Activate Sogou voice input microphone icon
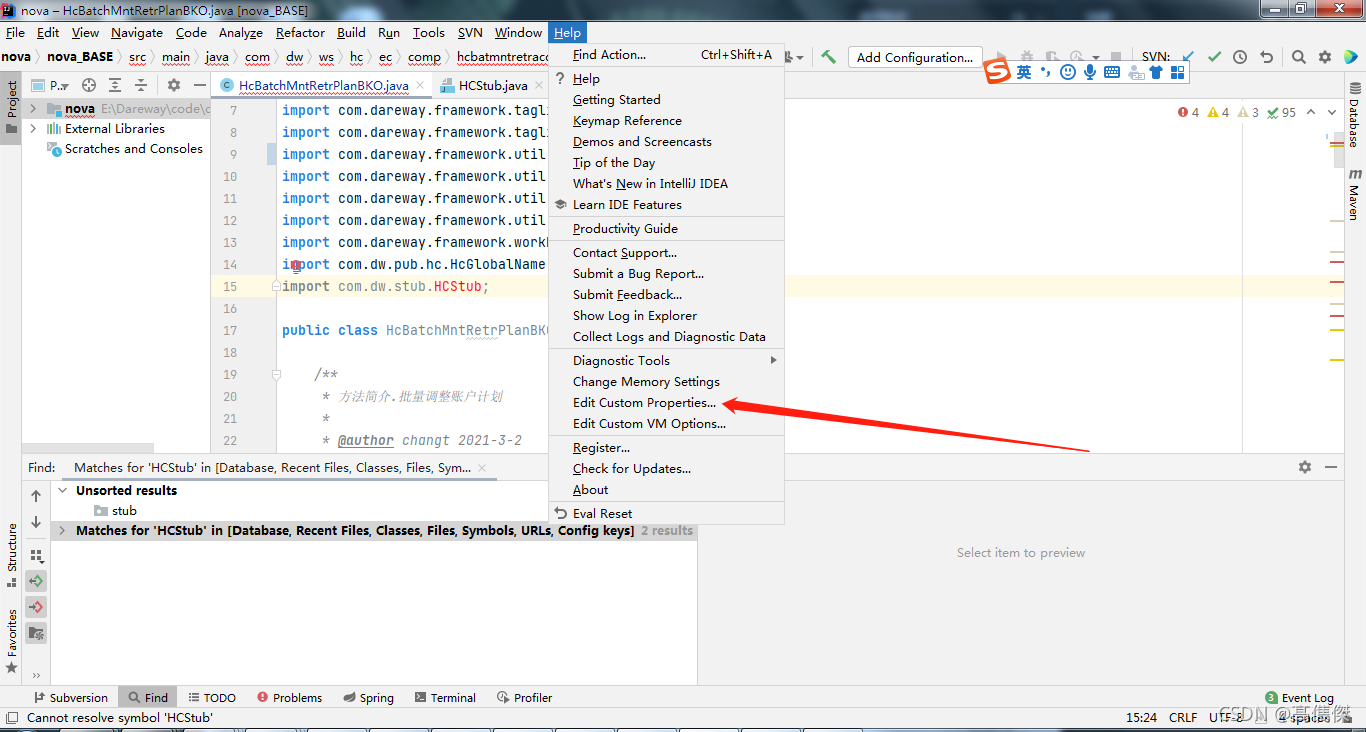 [1090, 72]
